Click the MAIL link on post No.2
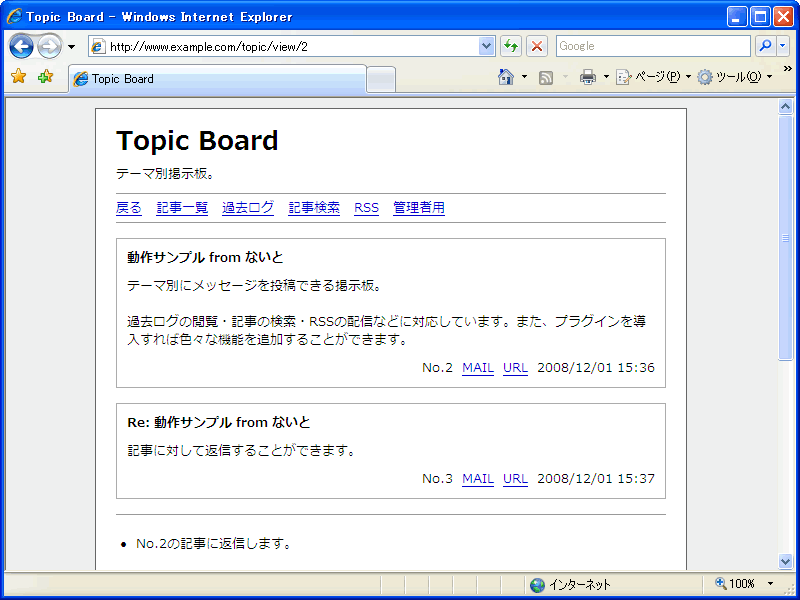The image size is (800, 600). (x=478, y=368)
